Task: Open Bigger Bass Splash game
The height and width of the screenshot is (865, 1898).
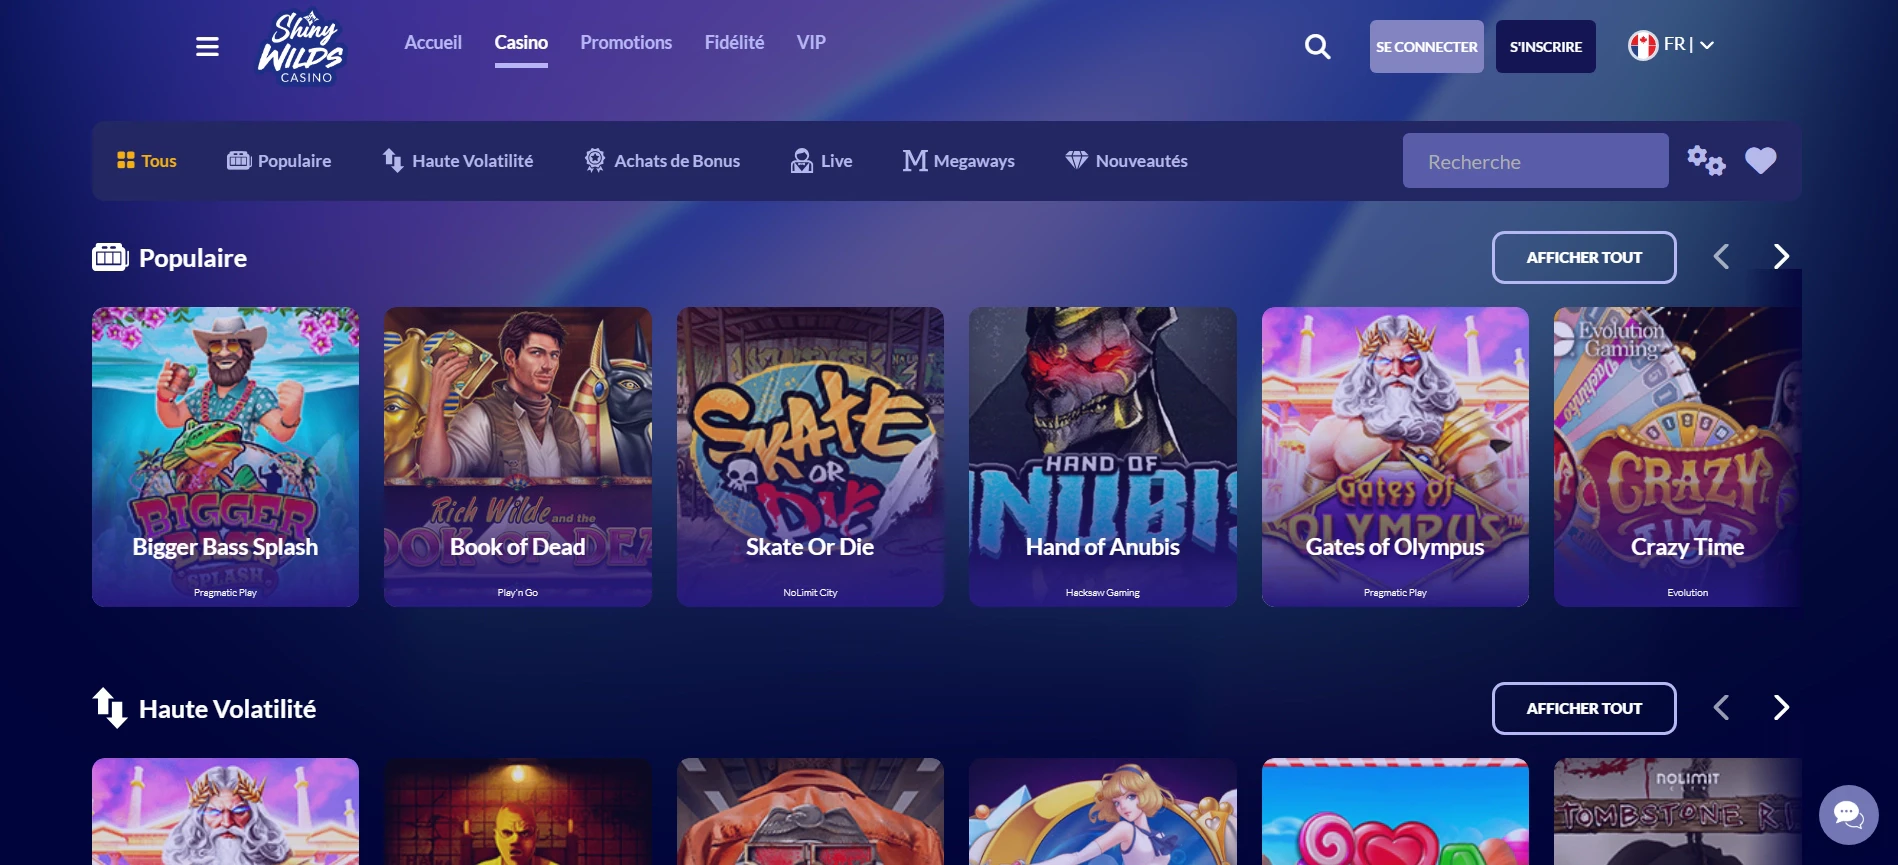Action: point(225,456)
